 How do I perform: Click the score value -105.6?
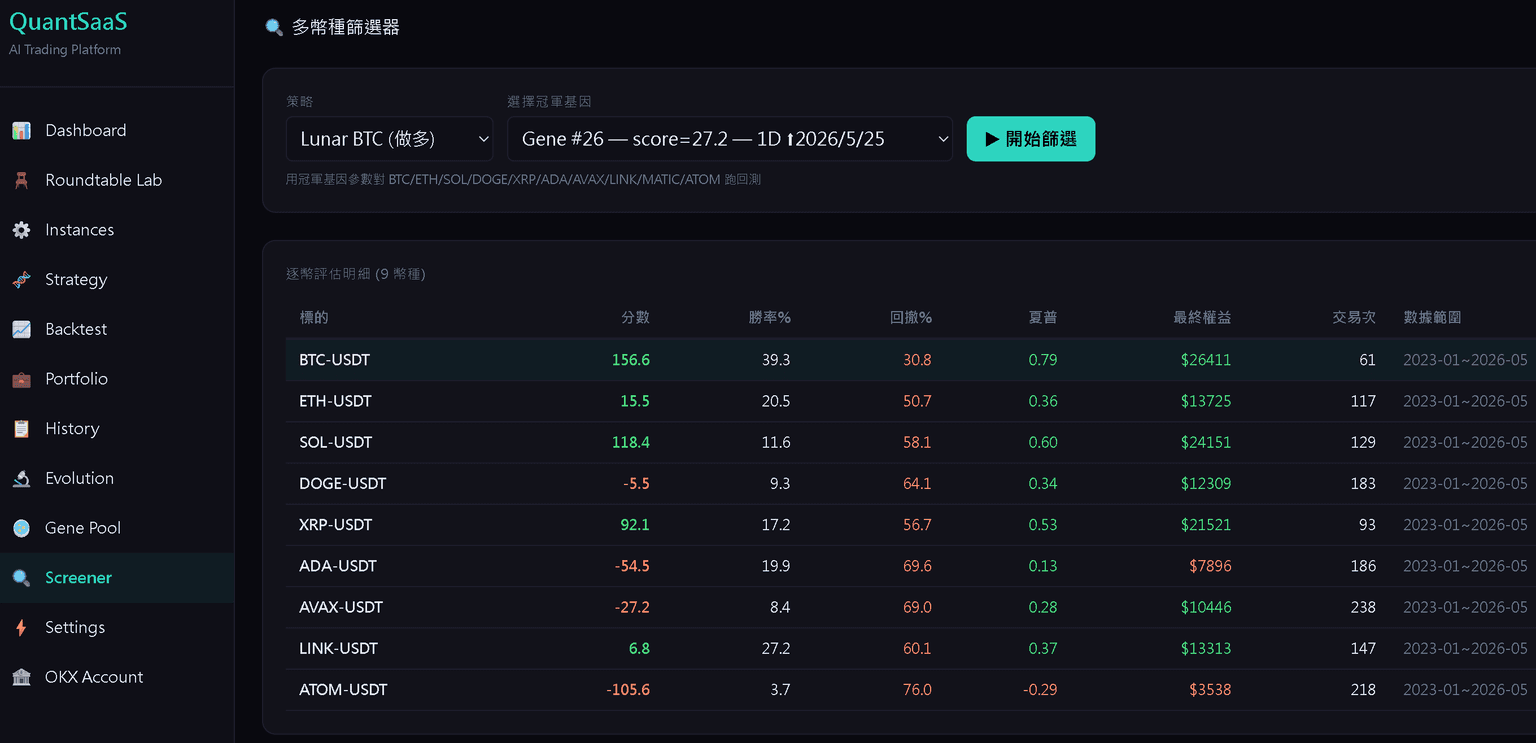point(628,690)
